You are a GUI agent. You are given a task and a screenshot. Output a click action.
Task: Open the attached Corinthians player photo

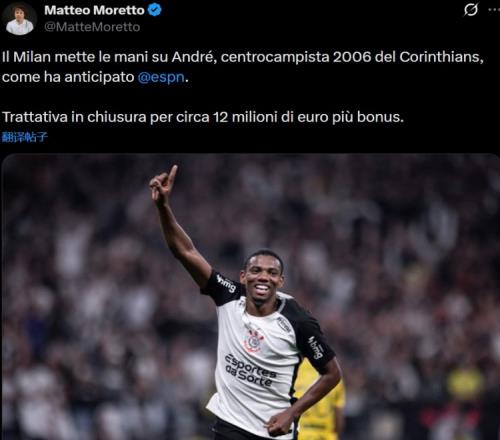click(x=250, y=297)
